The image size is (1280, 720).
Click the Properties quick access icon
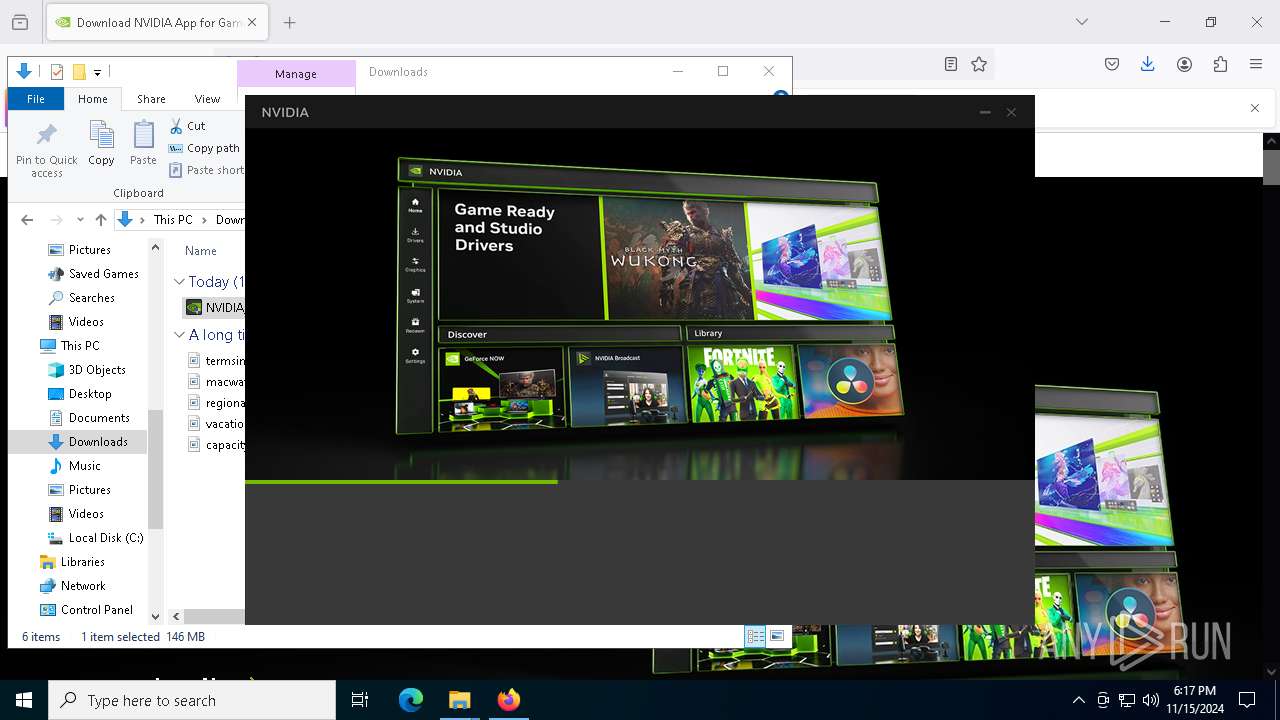pos(57,72)
